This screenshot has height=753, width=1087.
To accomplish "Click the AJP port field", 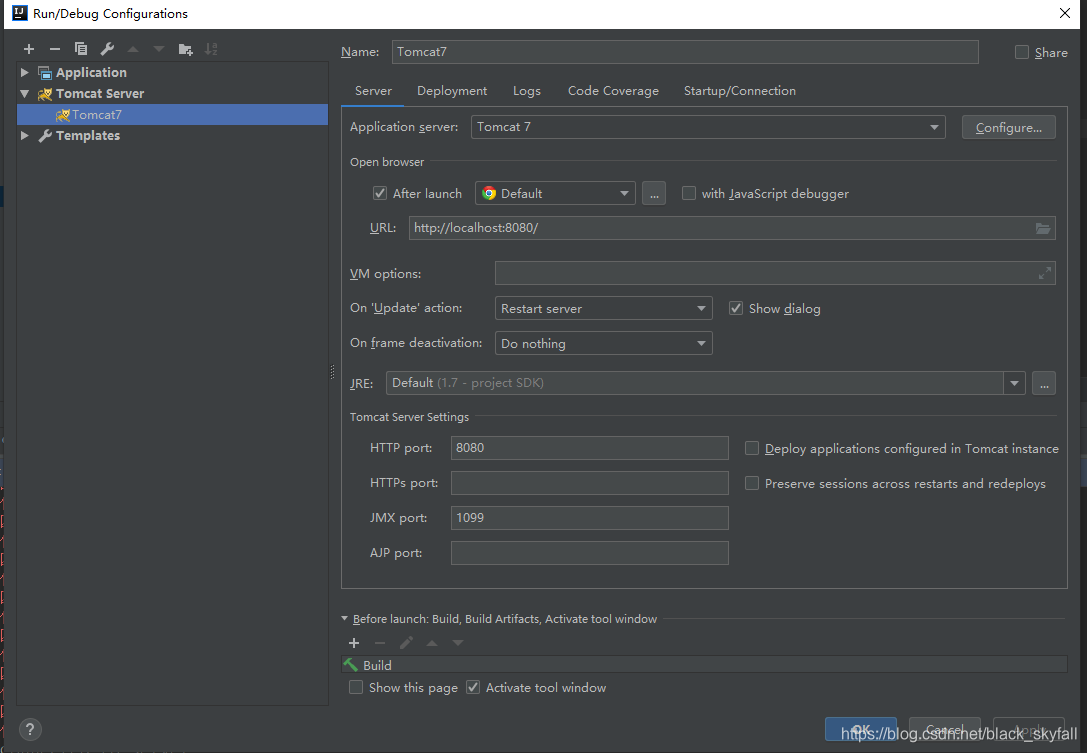I will 589,553.
